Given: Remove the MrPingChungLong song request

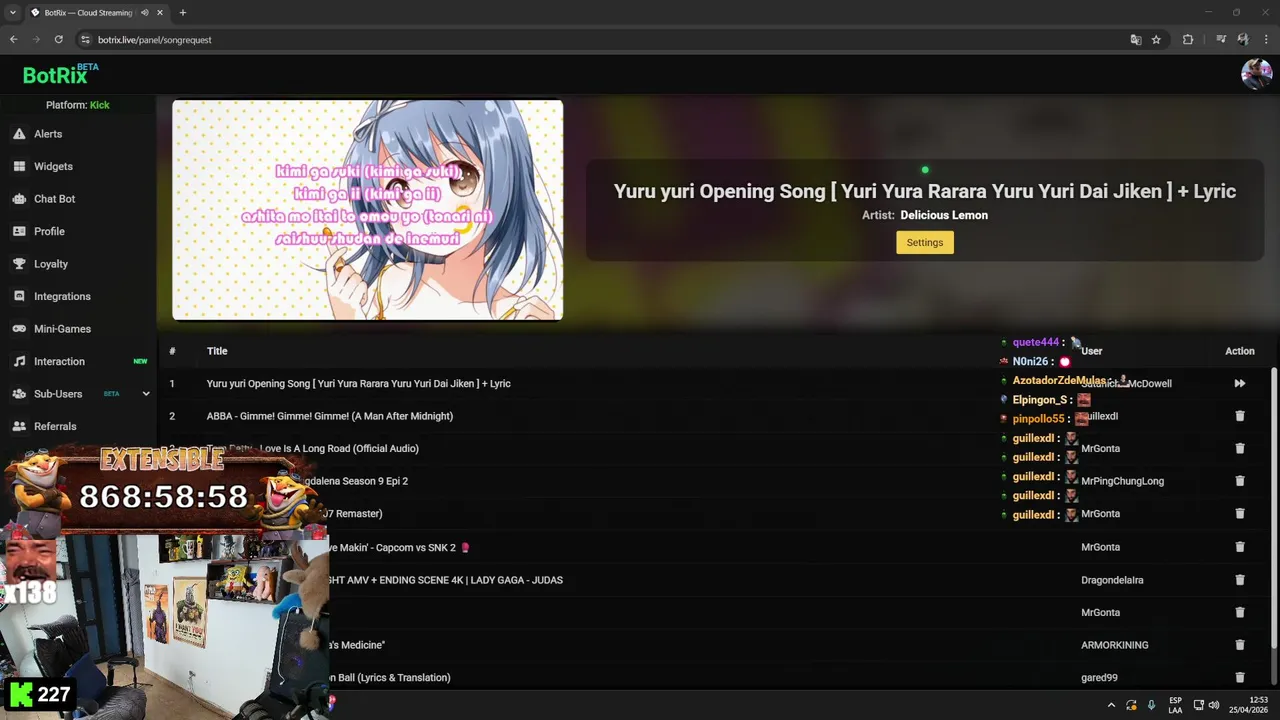Looking at the screenshot, I should pos(1239,481).
